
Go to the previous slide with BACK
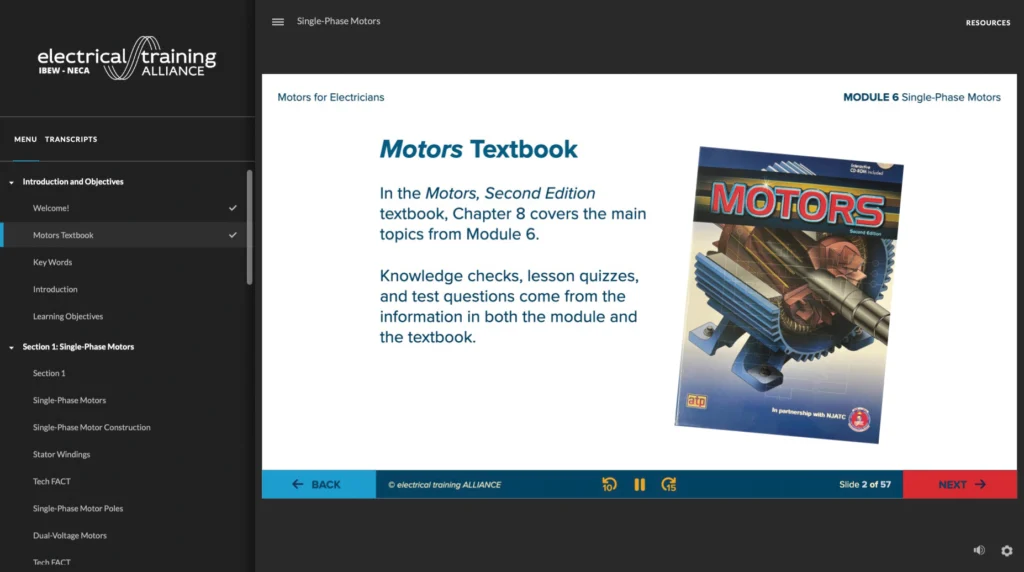[319, 485]
